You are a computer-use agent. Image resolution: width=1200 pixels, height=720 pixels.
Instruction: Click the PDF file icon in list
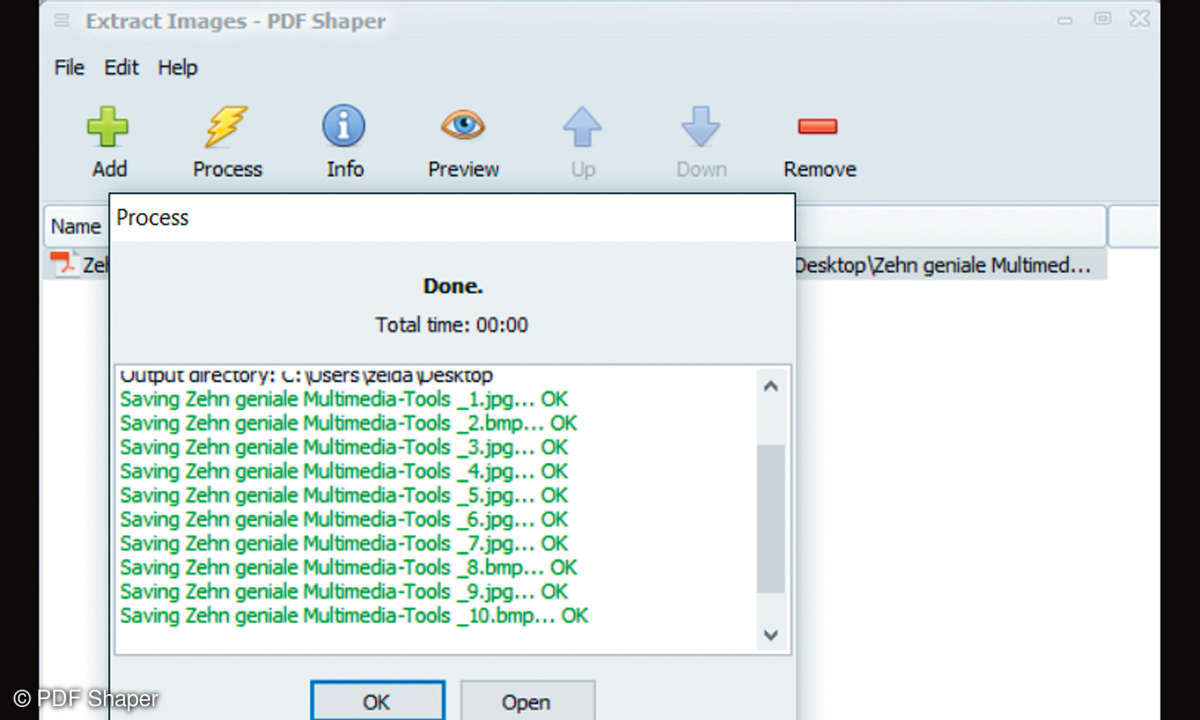pyautogui.click(x=65, y=265)
